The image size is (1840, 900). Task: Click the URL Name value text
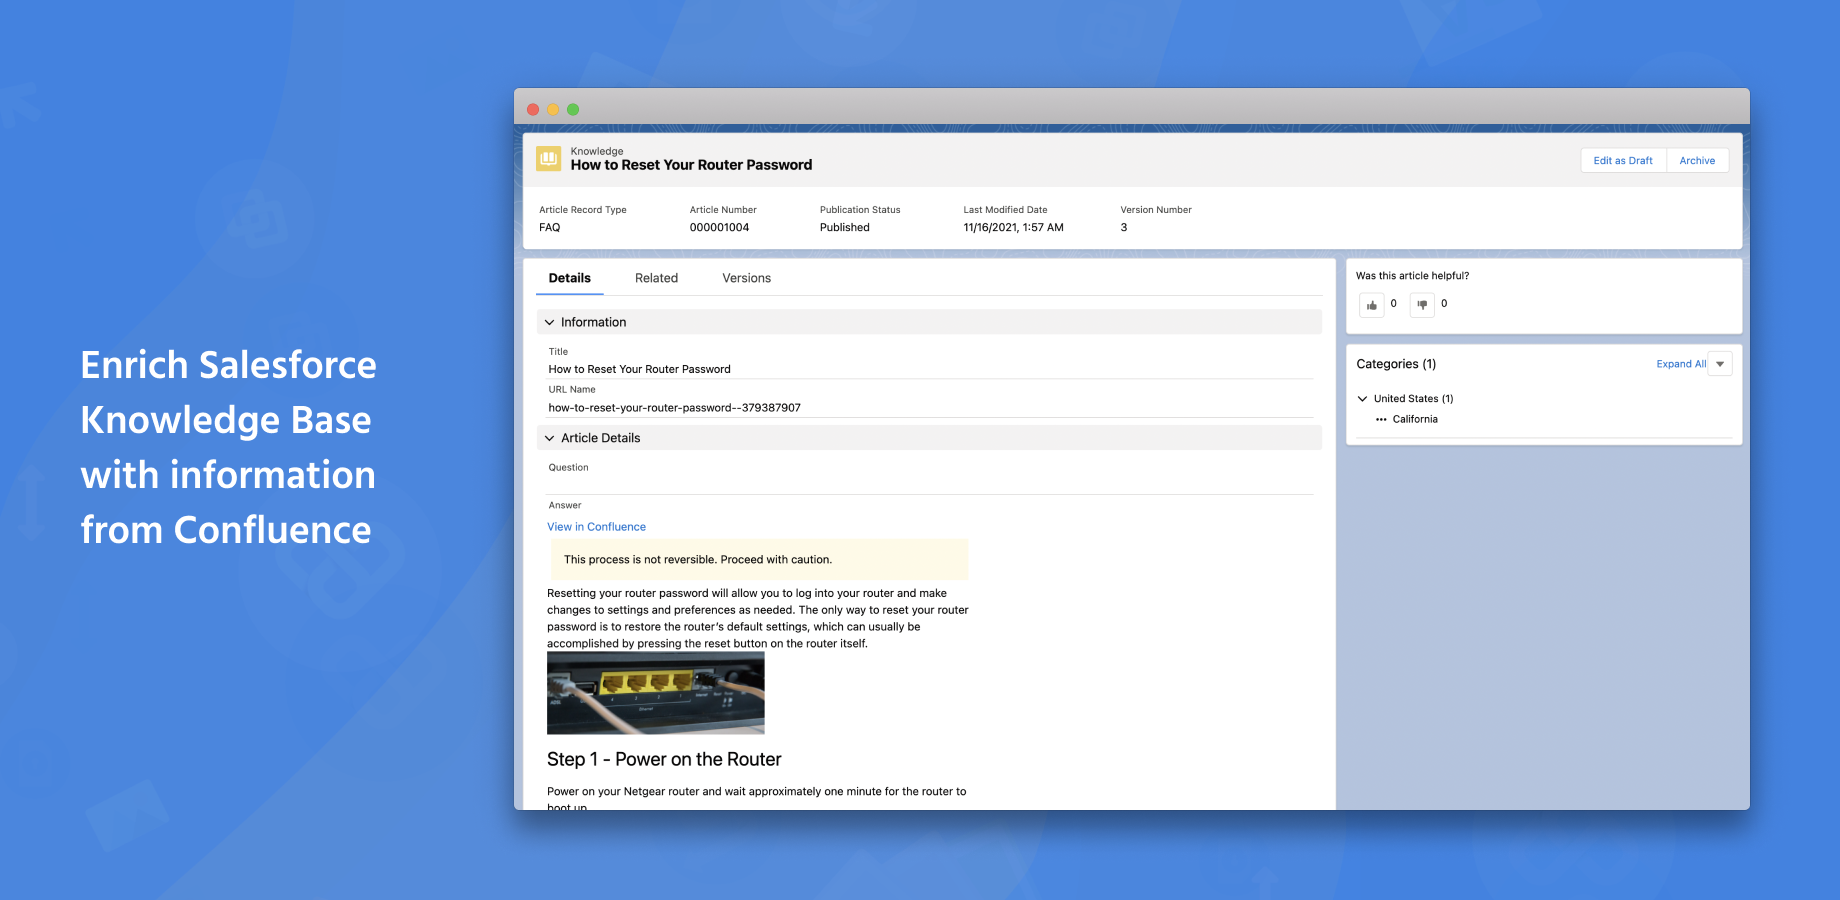(x=674, y=408)
